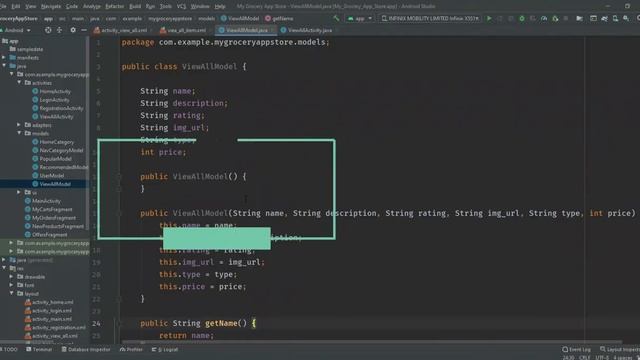Select LoginActivity in project tree

coord(51,100)
